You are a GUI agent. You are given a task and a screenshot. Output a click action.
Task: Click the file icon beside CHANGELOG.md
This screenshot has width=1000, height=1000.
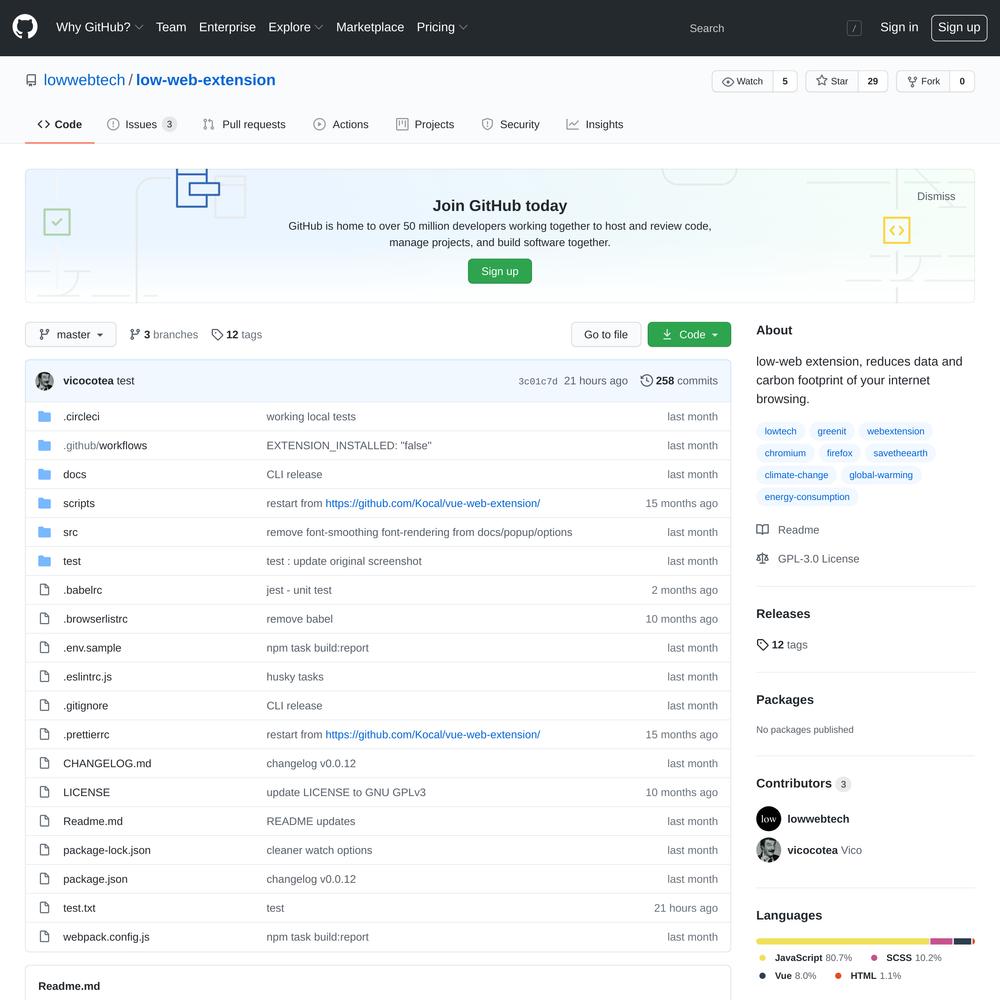(45, 763)
